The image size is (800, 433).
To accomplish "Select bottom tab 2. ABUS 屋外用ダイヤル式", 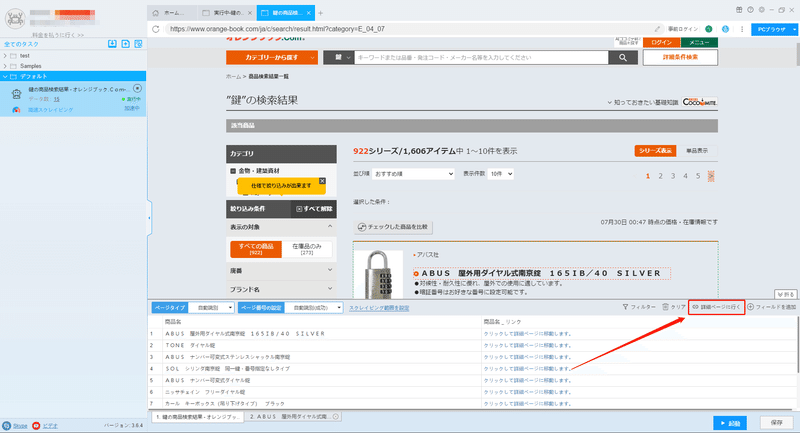I will pyautogui.click(x=294, y=417).
